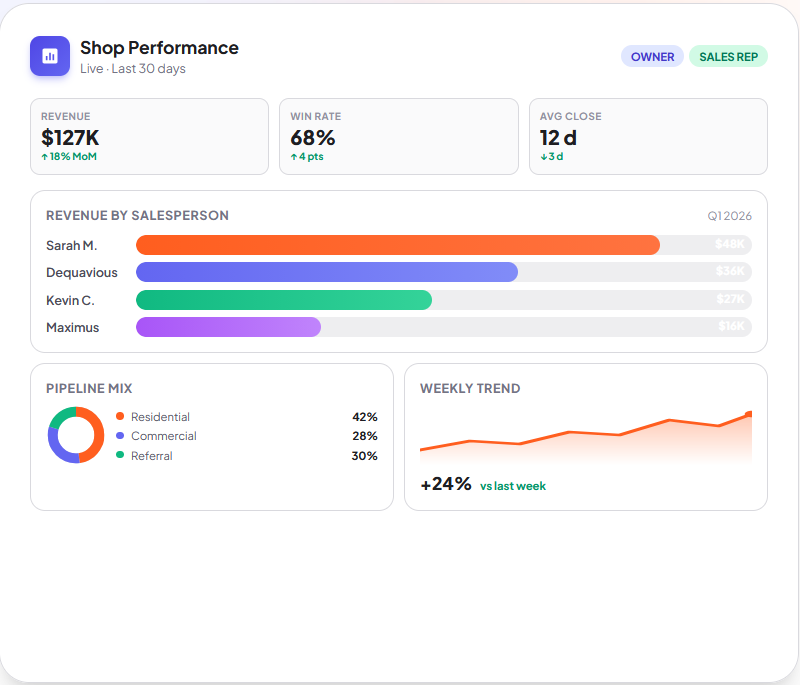800x685 pixels.
Task: Click the $27K value for Kevin C.
Action: point(731,299)
